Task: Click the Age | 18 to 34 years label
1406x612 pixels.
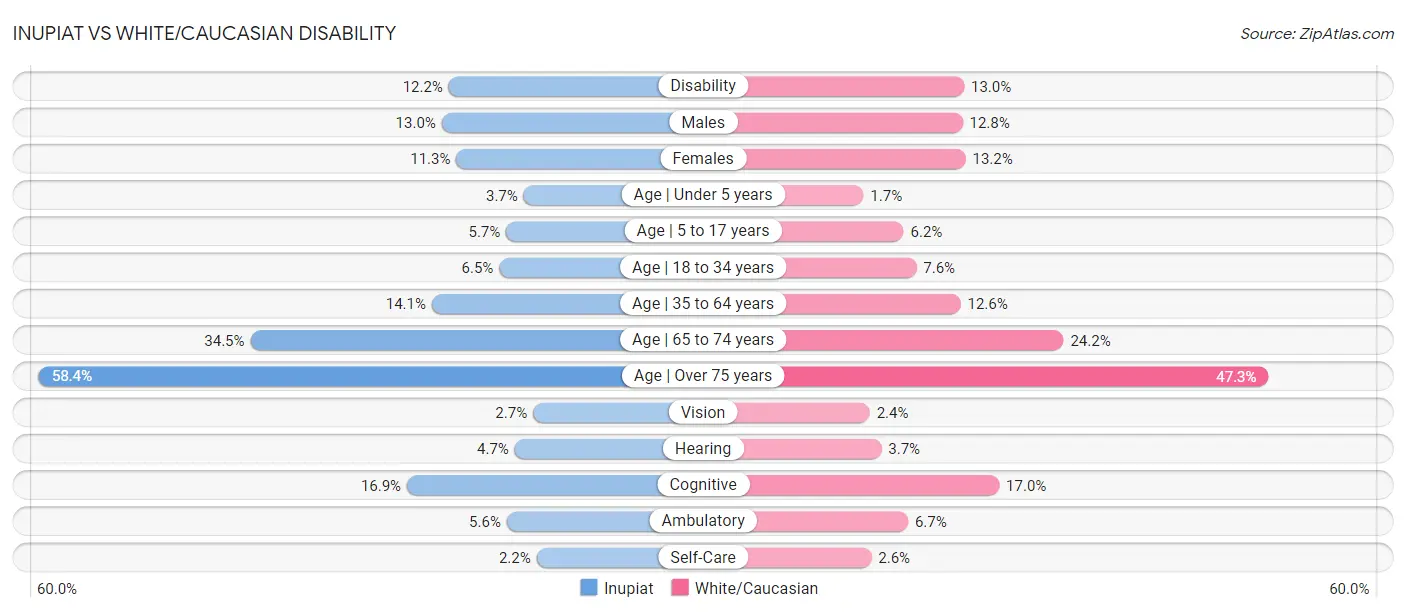Action: 703,267
